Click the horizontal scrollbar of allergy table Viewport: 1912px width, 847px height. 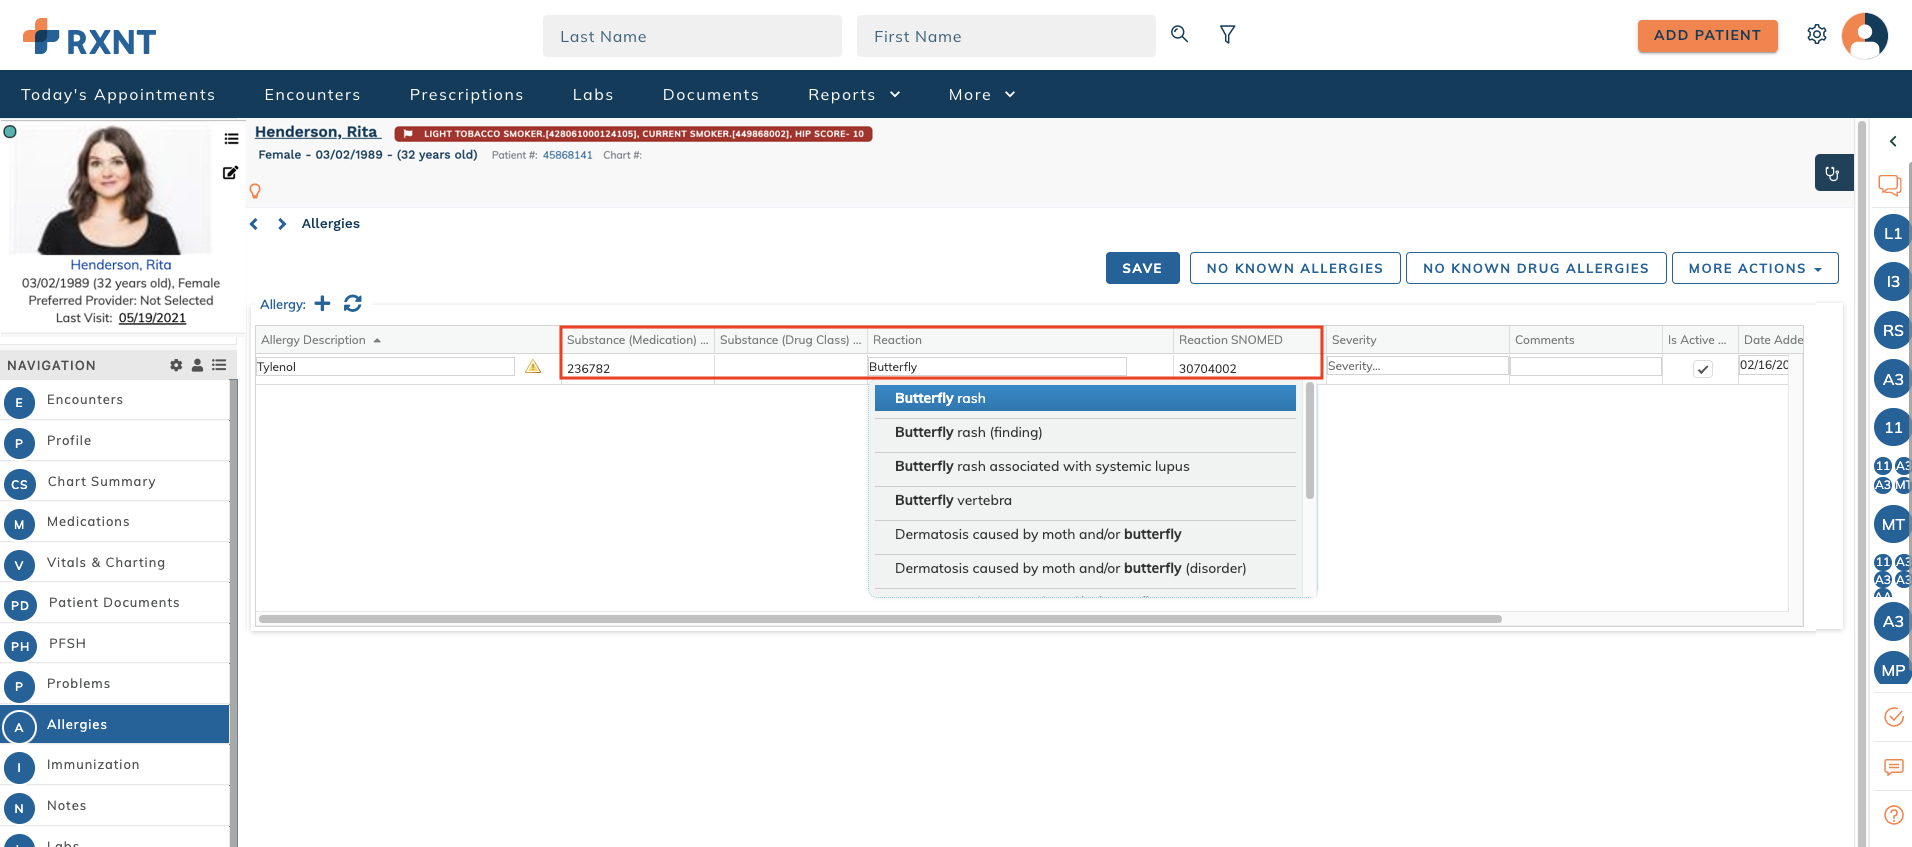(880, 619)
